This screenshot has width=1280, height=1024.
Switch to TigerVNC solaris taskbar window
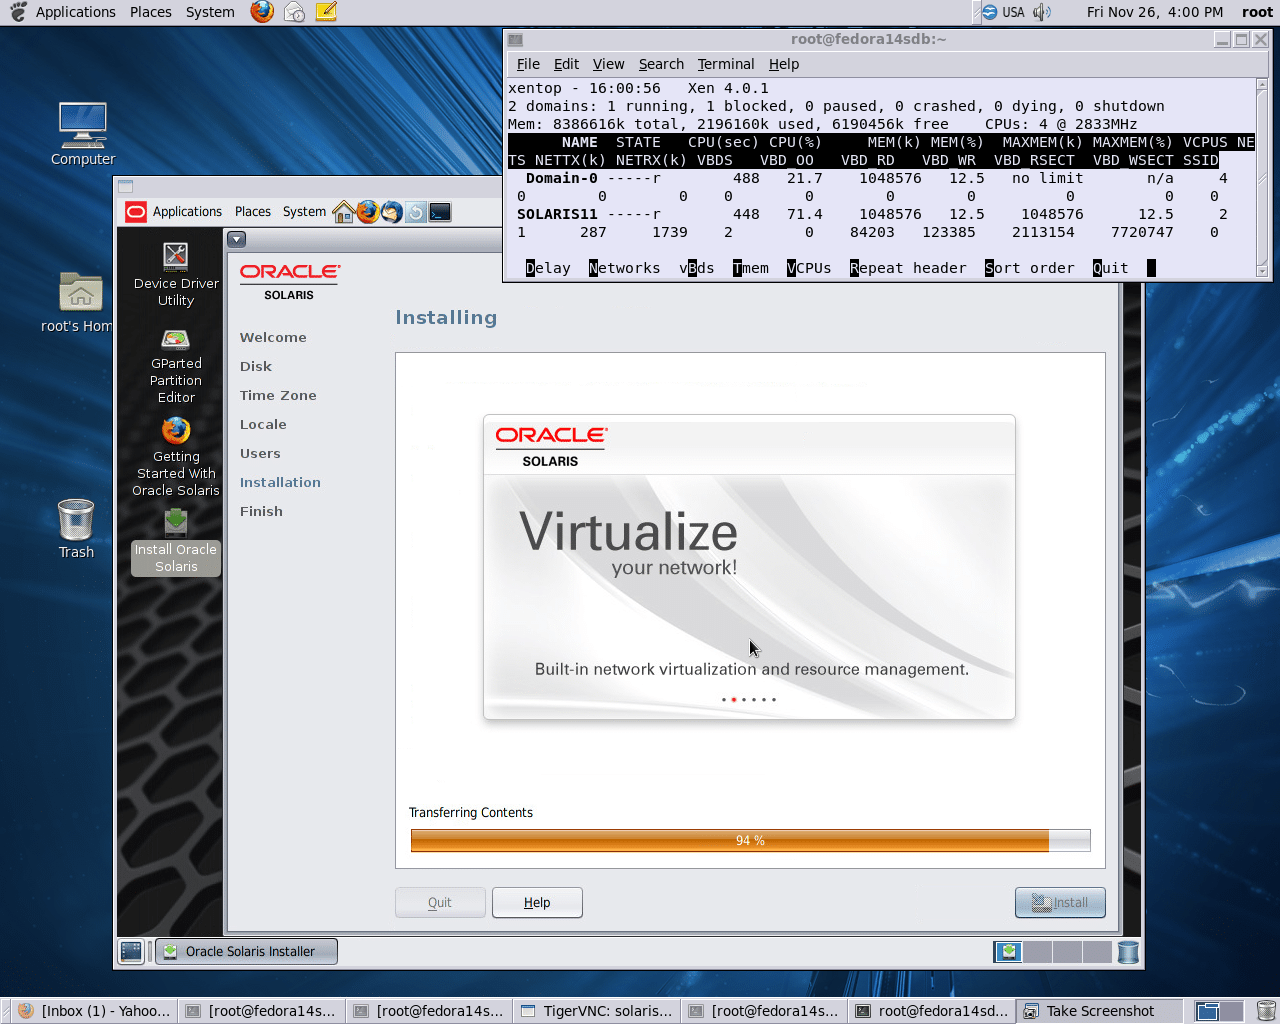pos(597,1011)
